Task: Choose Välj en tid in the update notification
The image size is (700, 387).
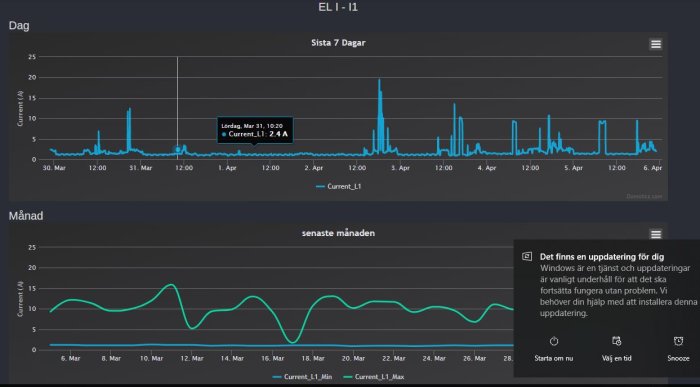Action: tap(617, 358)
